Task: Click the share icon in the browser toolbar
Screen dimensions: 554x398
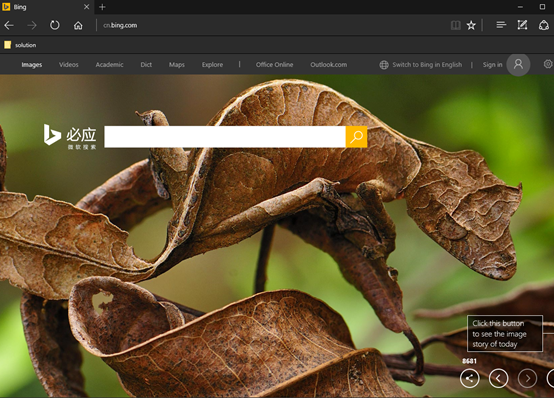Action: (x=544, y=25)
